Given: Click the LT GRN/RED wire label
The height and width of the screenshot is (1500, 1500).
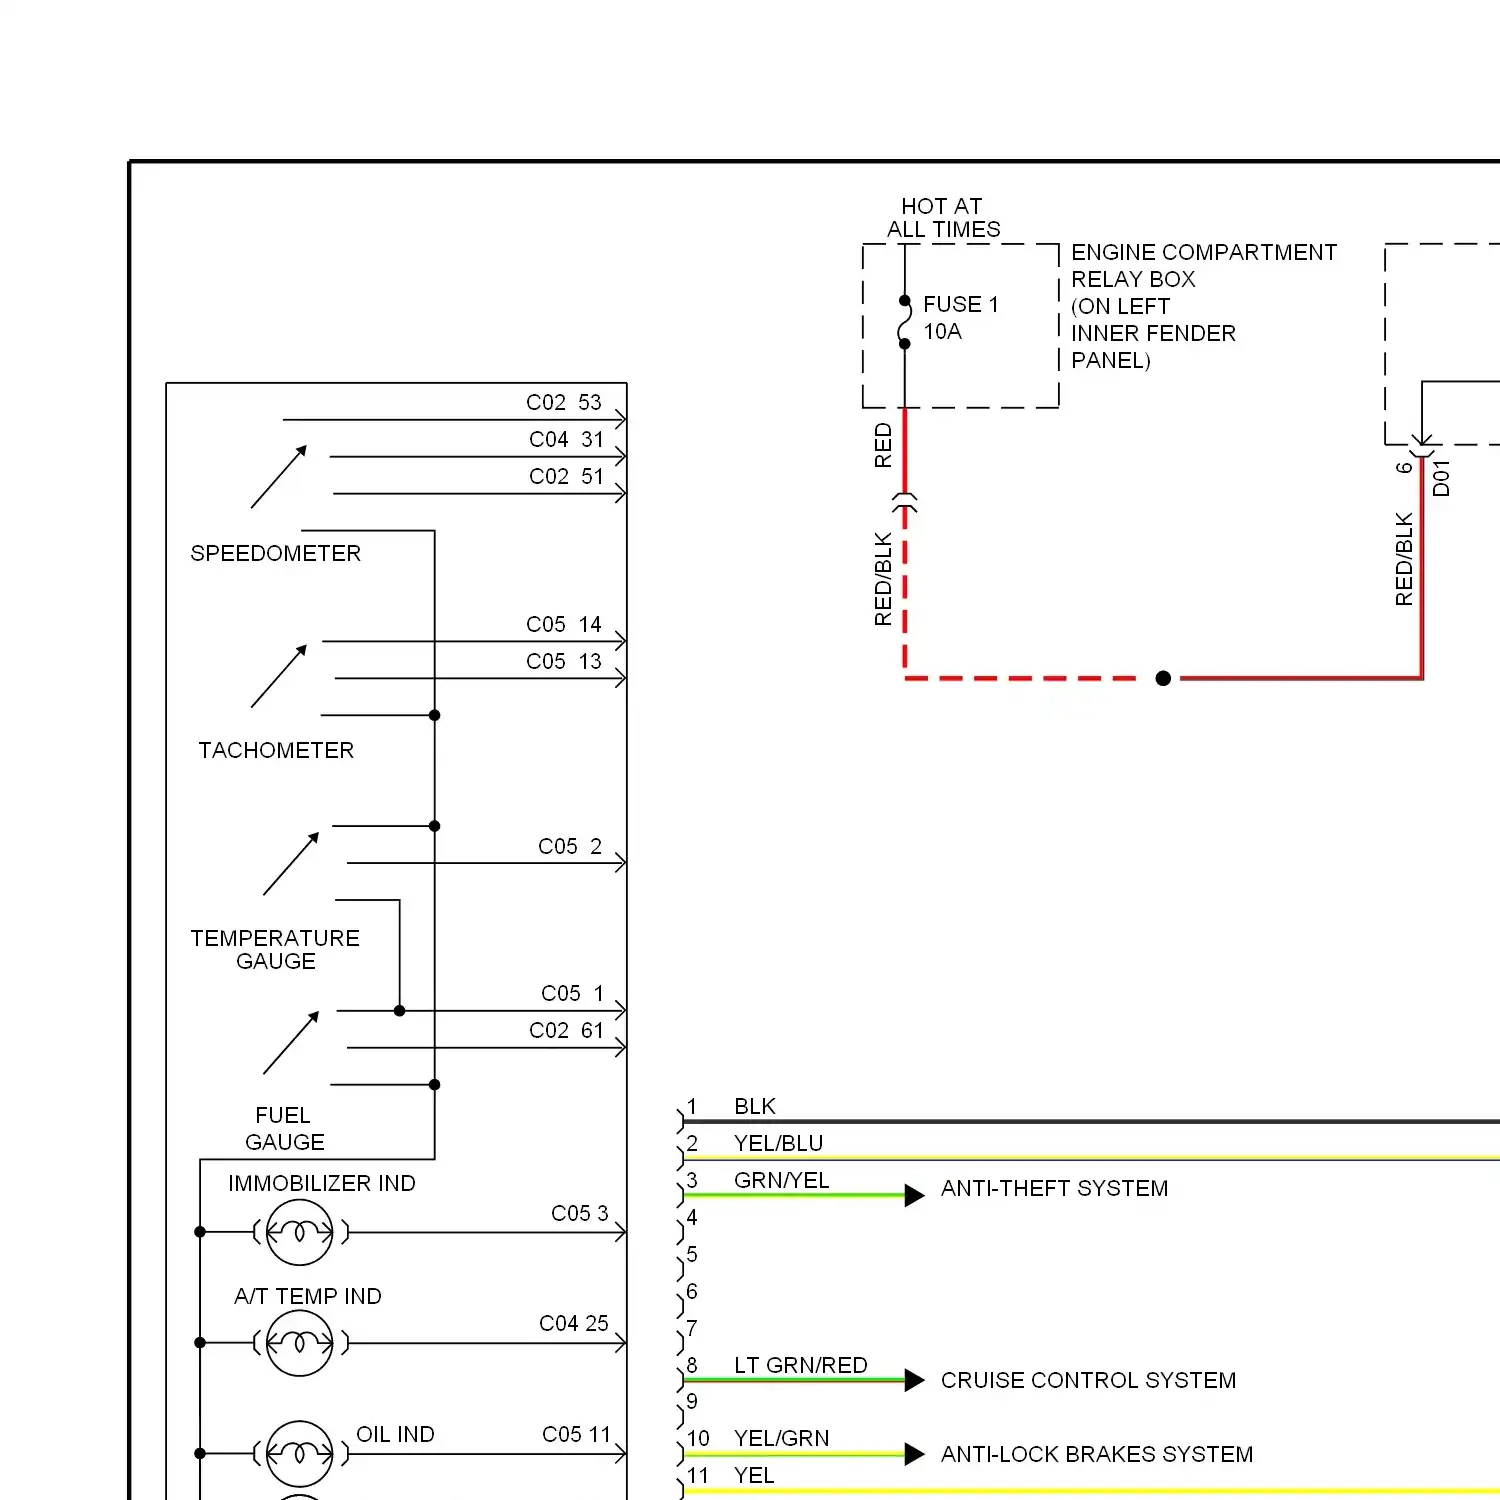Looking at the screenshot, I should (801, 1365).
